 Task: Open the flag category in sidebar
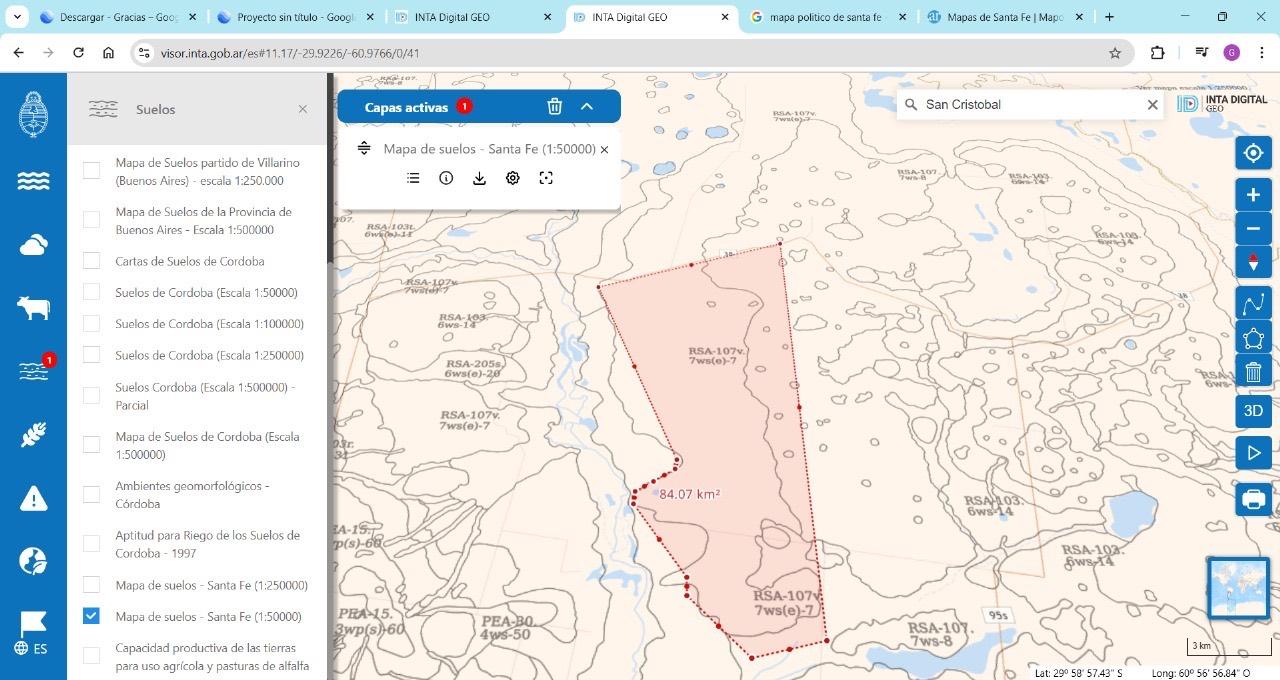(33, 623)
